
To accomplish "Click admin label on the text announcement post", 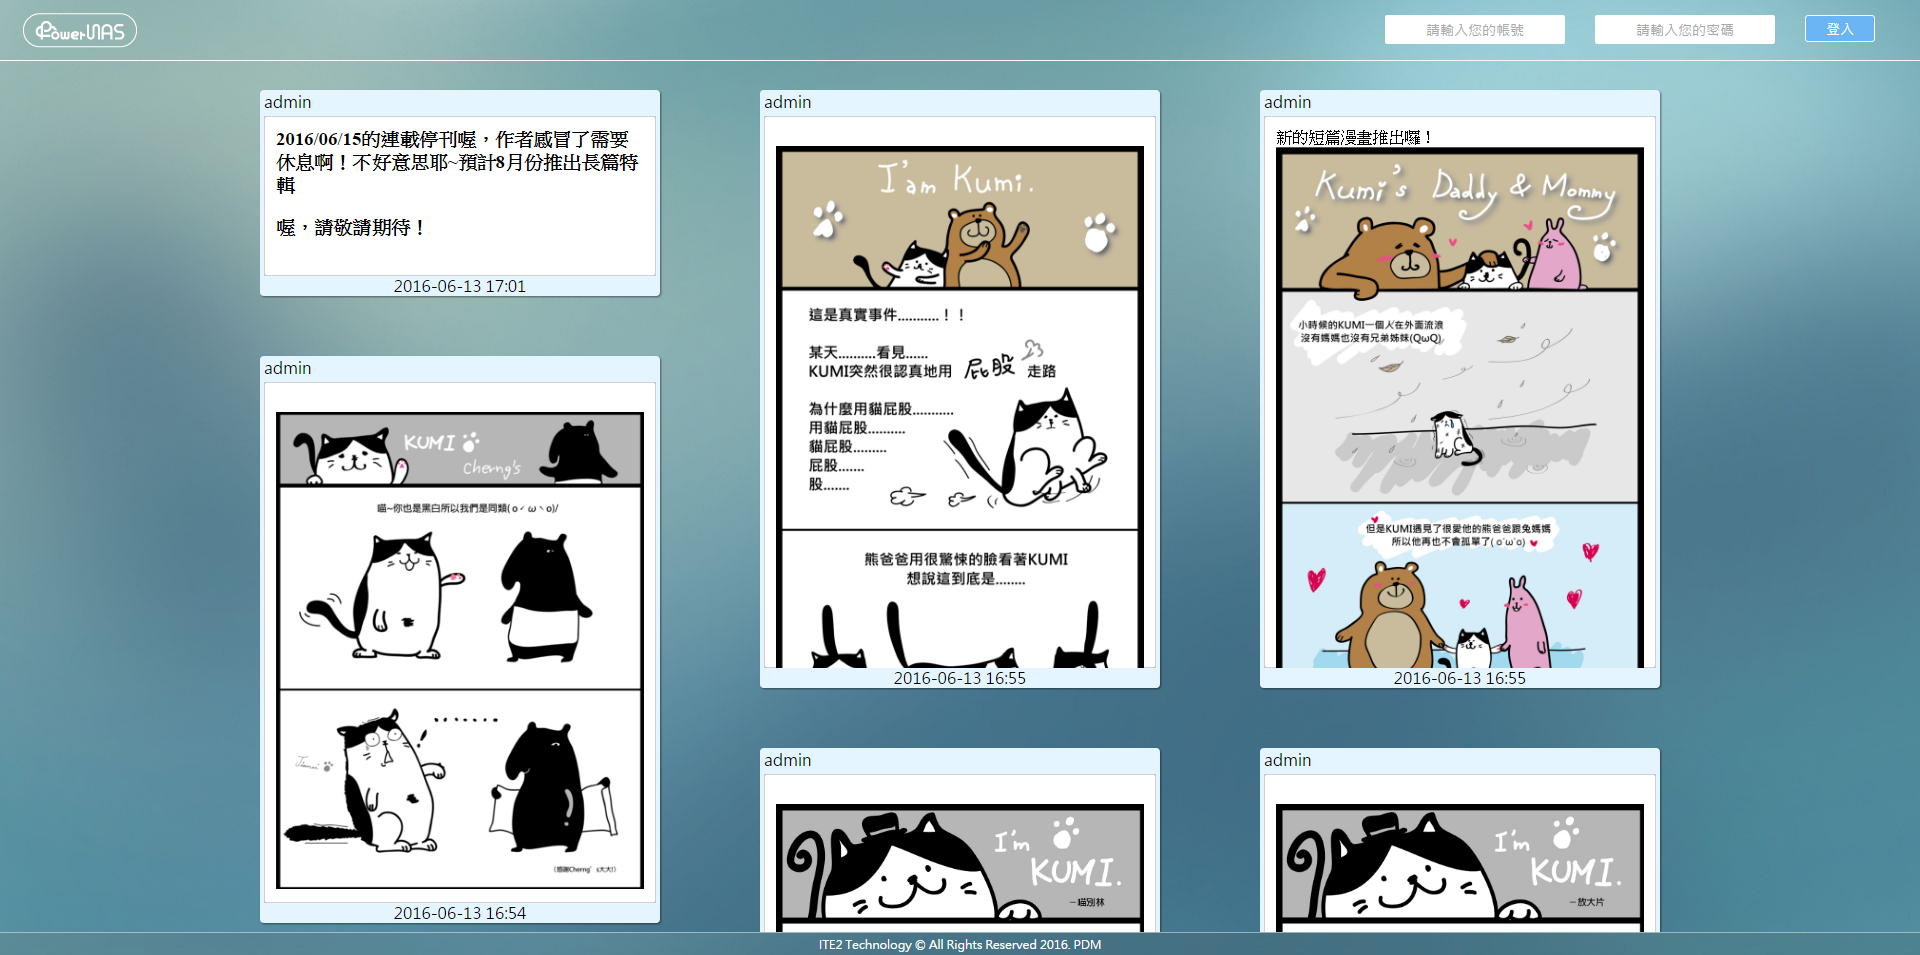I will [288, 102].
